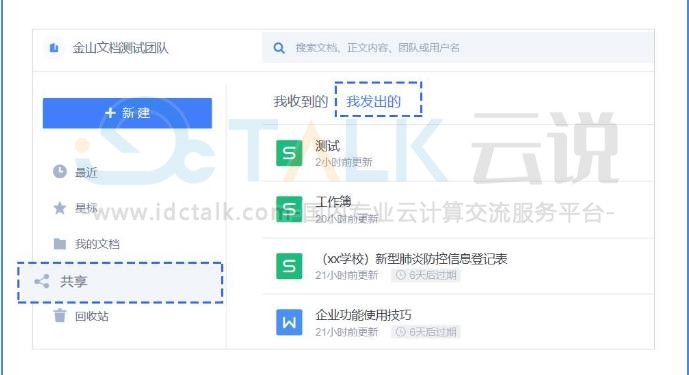Select 共享 in the sidebar

coord(120,282)
